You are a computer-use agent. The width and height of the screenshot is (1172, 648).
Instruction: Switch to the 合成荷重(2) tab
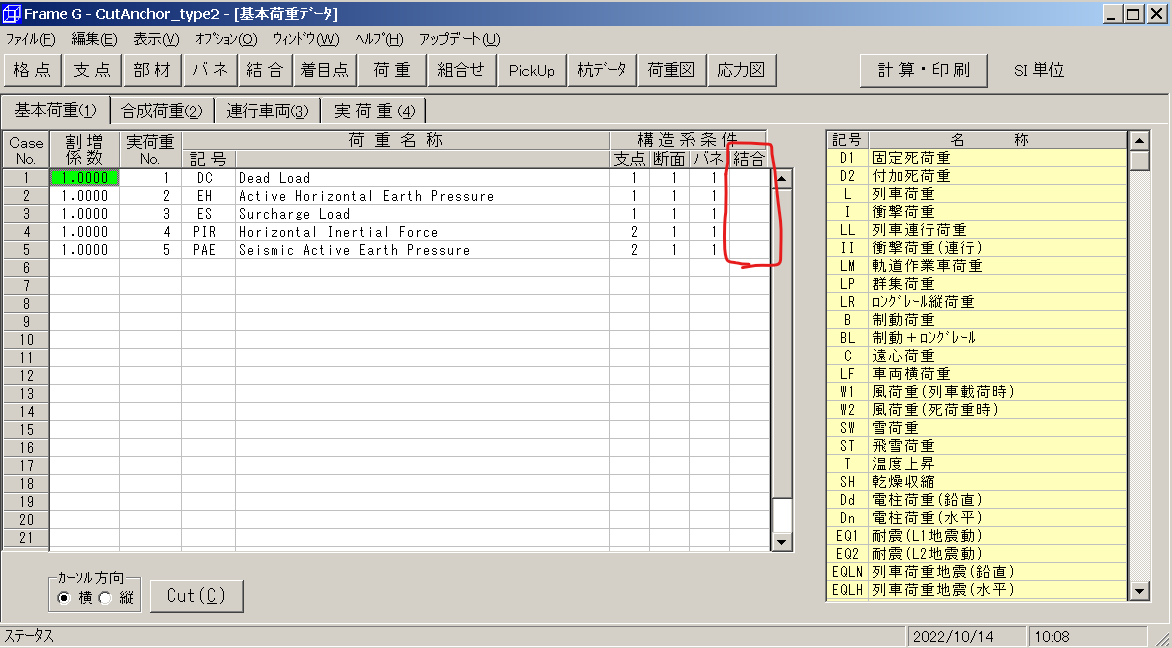point(162,111)
